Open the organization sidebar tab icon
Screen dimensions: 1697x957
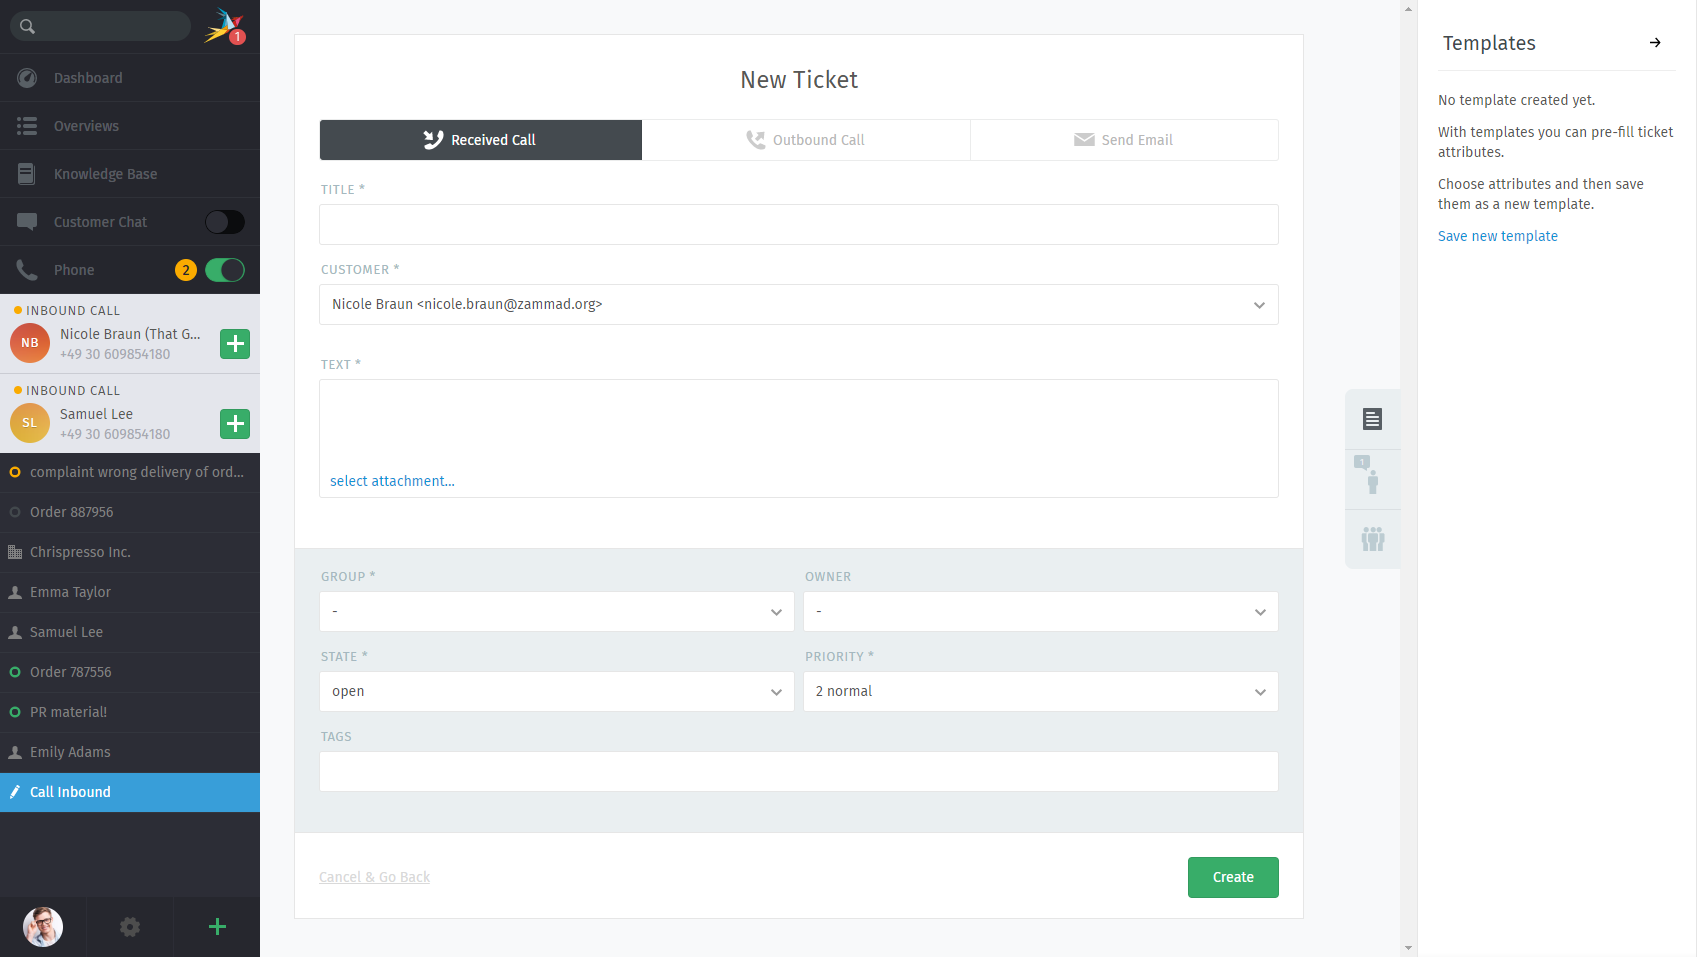click(x=1372, y=539)
